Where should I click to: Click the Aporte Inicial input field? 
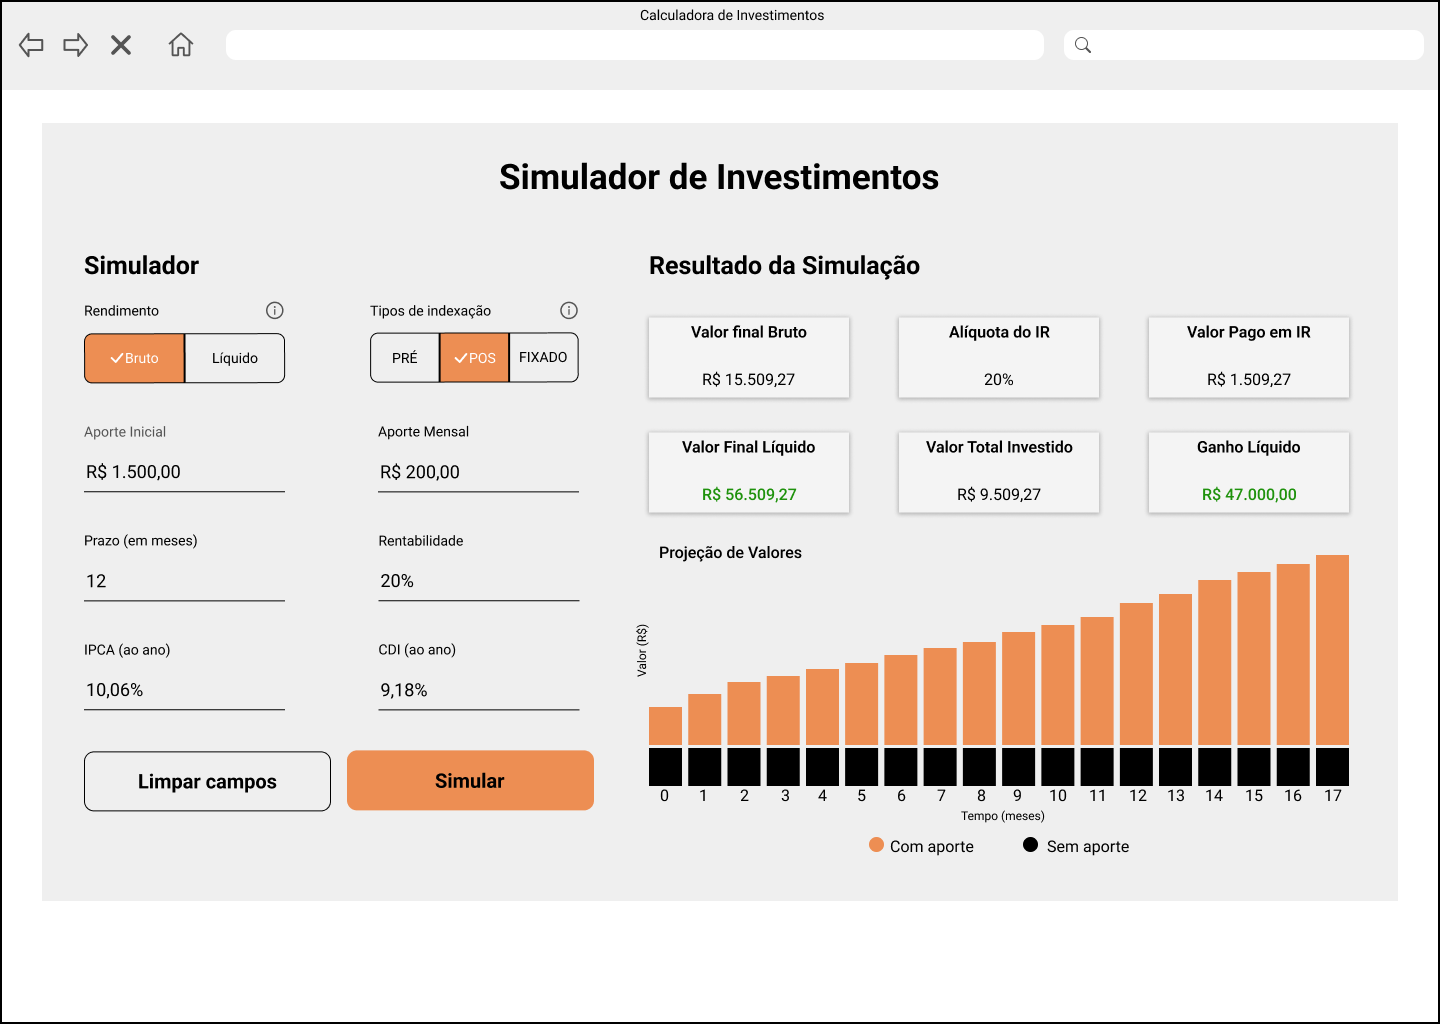coord(184,471)
